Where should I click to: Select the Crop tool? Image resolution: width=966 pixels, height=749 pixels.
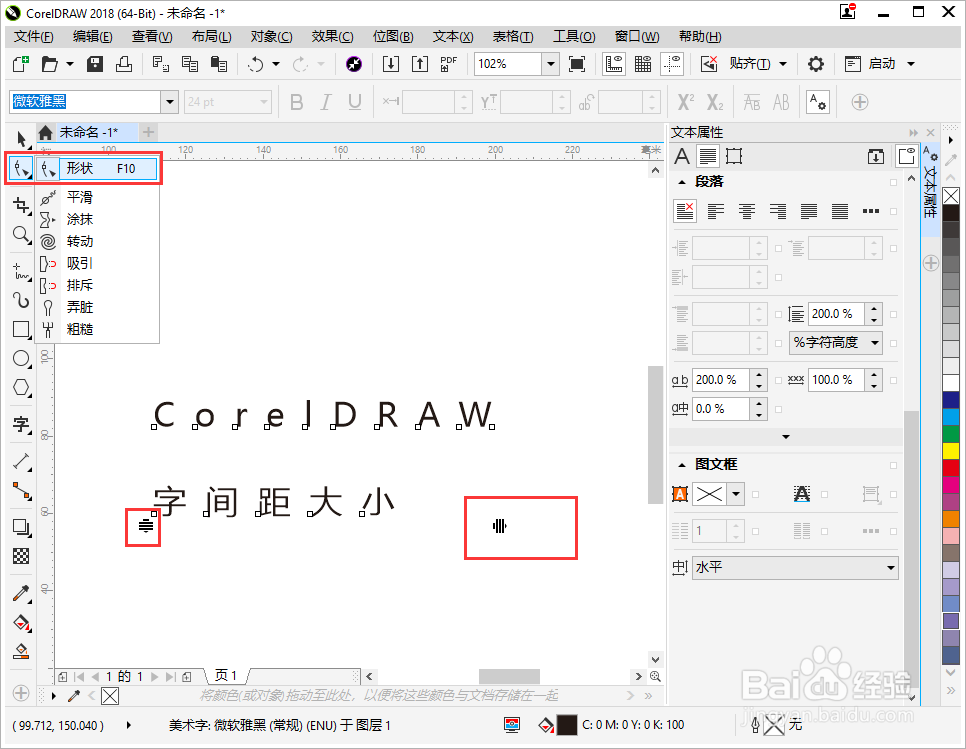[x=22, y=205]
